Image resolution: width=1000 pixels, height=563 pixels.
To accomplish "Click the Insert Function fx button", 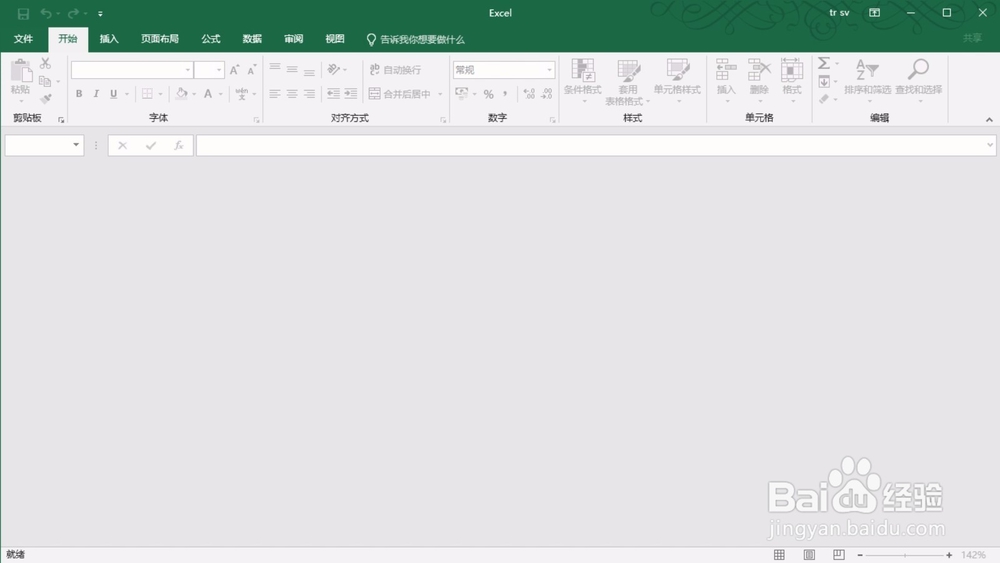I will (179, 145).
